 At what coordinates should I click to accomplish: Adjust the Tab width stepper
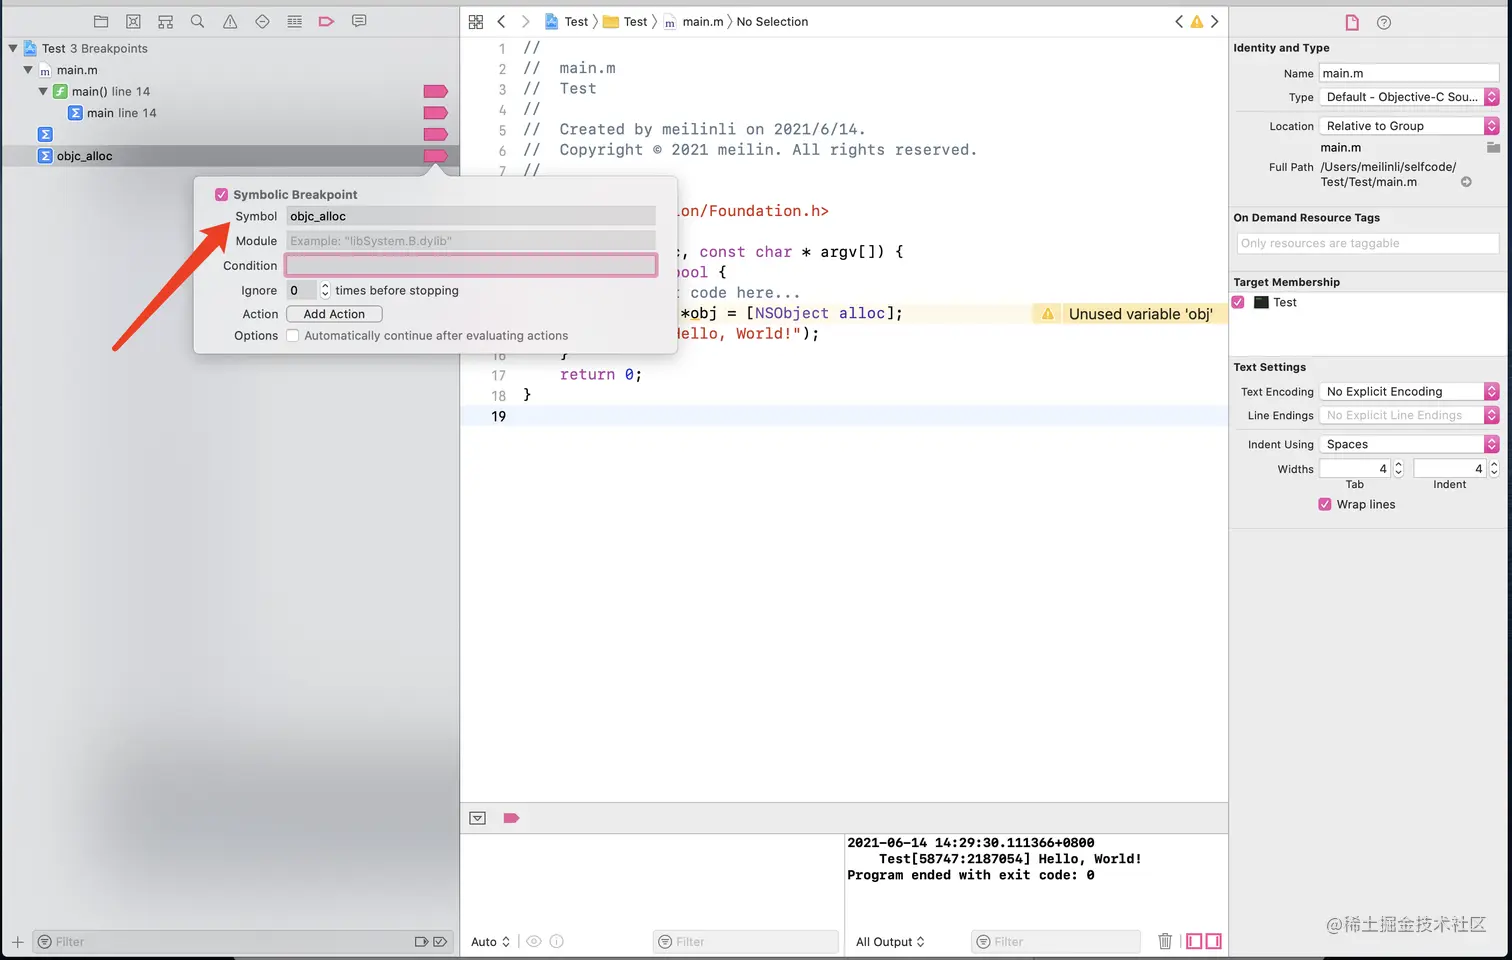[x=1398, y=469]
